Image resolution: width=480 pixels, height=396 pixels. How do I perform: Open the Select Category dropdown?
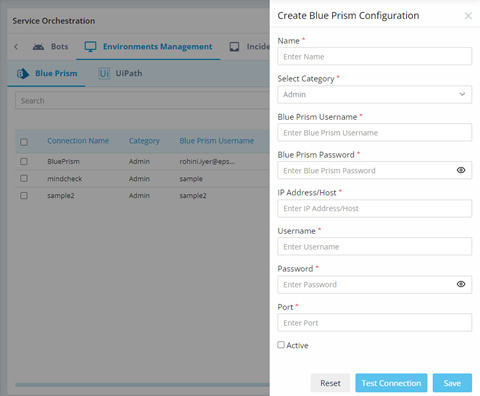[375, 95]
